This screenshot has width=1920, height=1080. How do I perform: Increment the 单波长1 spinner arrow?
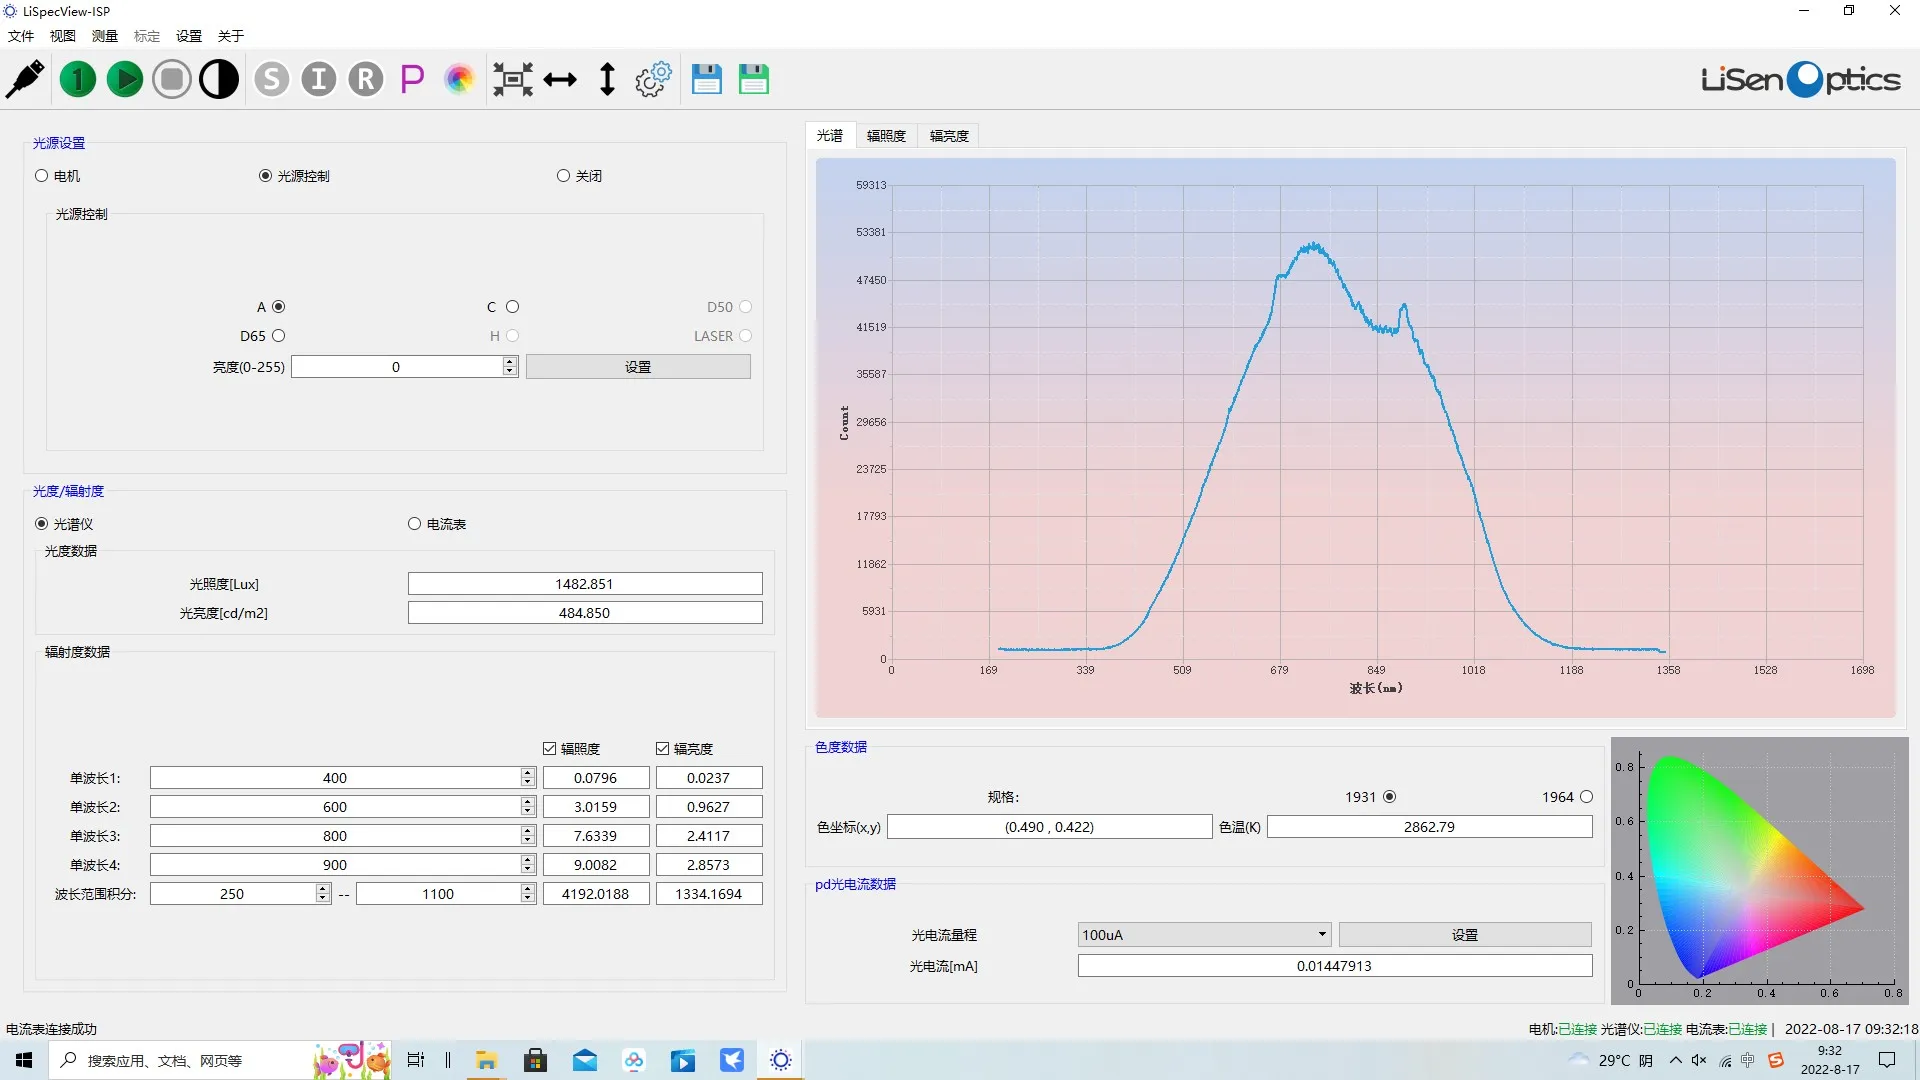pyautogui.click(x=528, y=773)
